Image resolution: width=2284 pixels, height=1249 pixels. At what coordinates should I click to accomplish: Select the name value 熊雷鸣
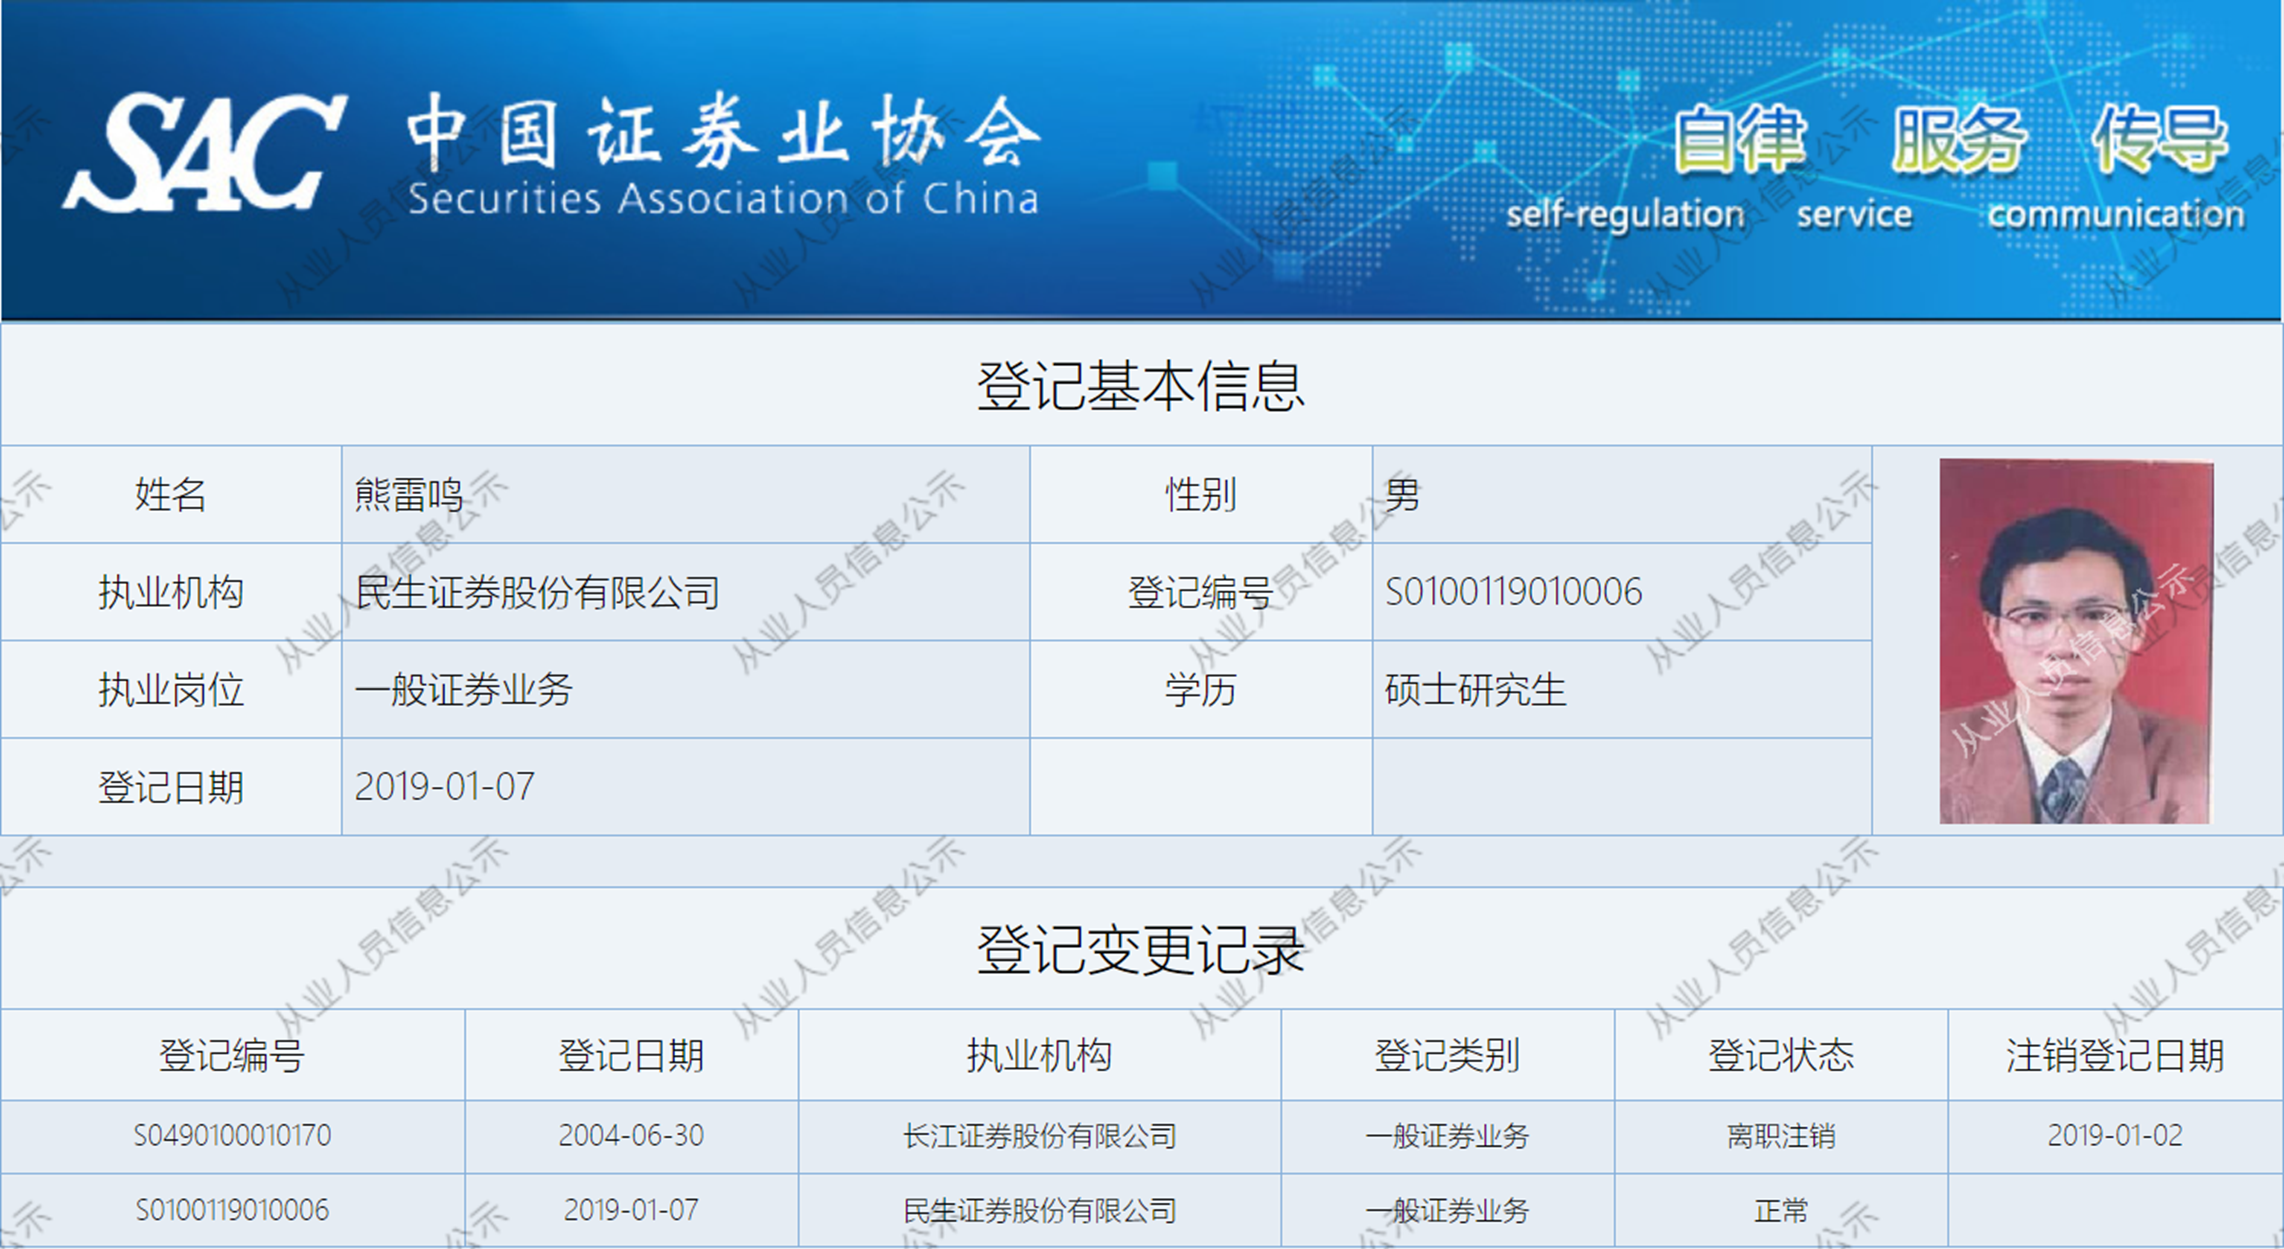tap(408, 495)
